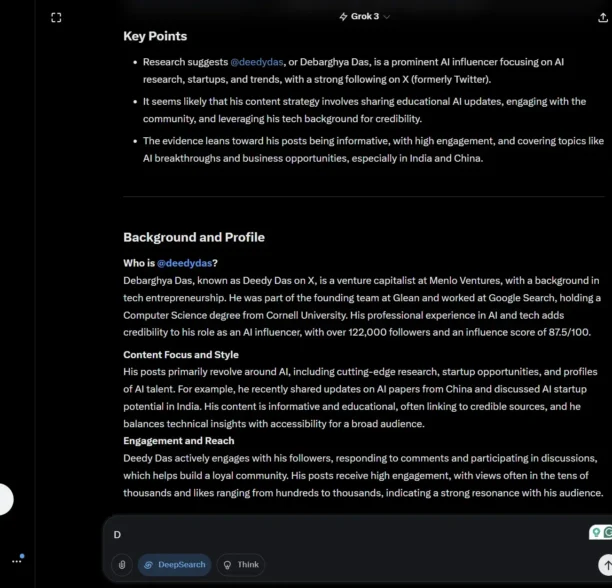Toggle the Think mode button

(x=241, y=565)
